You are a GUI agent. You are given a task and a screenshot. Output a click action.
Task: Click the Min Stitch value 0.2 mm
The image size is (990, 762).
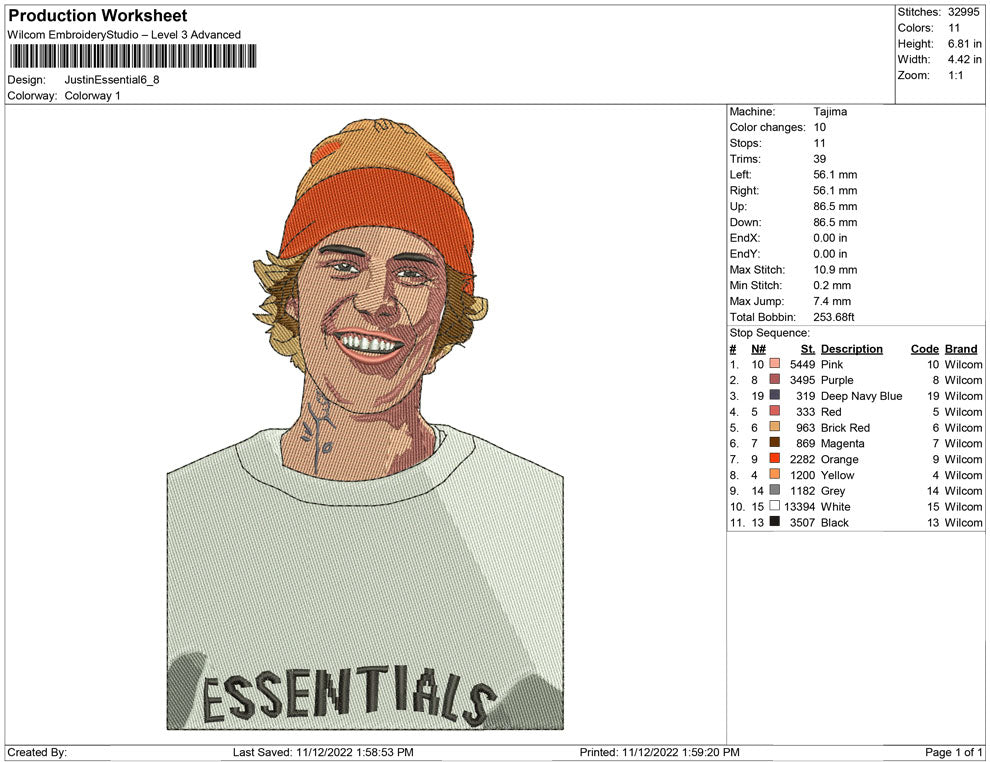coord(832,285)
